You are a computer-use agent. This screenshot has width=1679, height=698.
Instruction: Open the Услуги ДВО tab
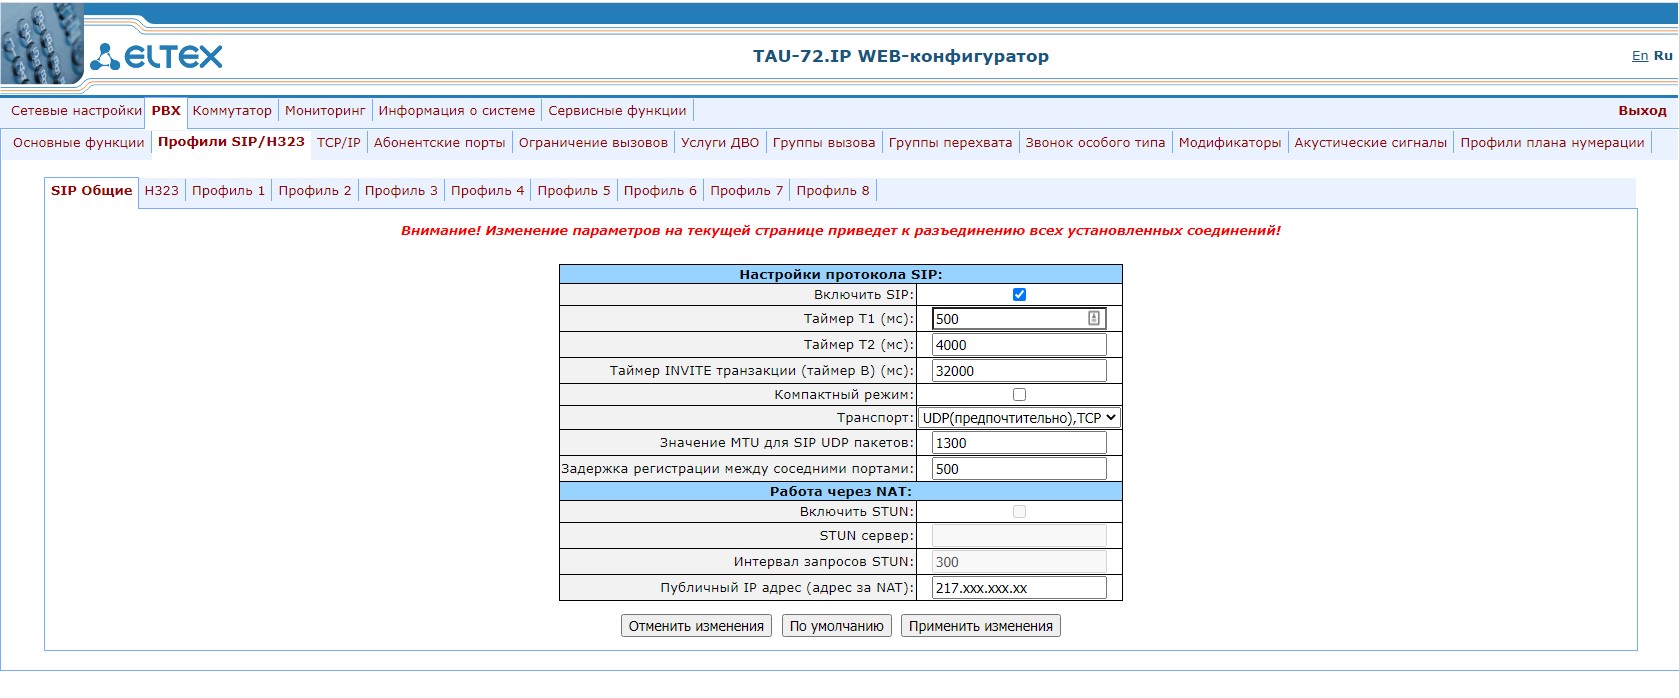click(720, 143)
